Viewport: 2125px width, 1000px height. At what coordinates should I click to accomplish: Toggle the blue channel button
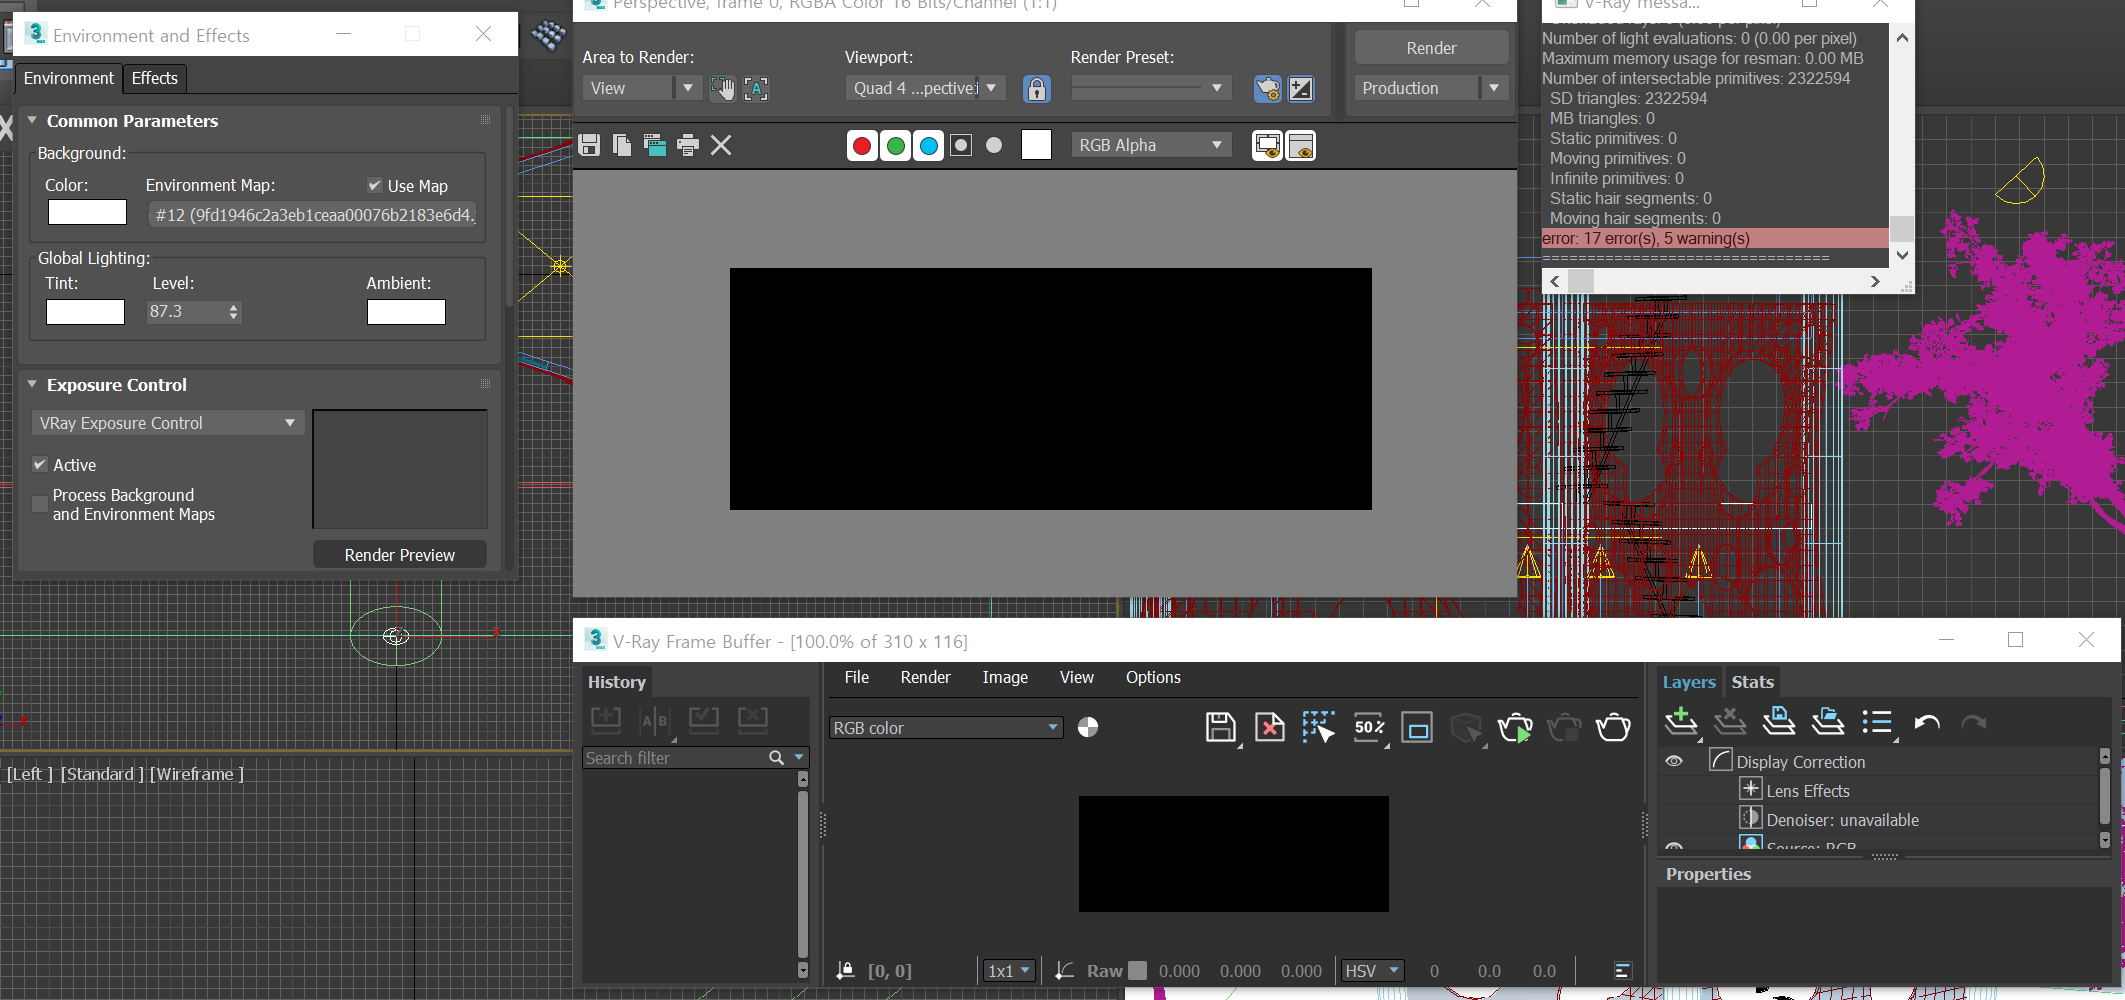pyautogui.click(x=929, y=145)
